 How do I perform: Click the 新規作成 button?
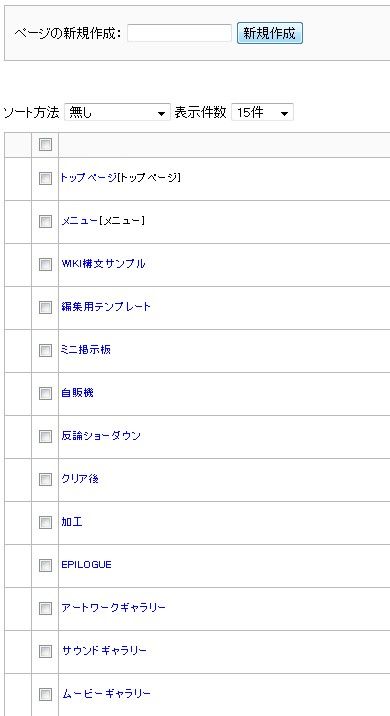click(x=270, y=33)
